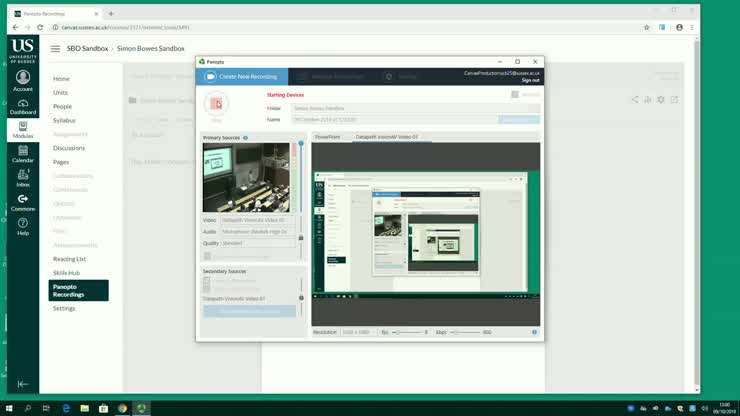The width and height of the screenshot is (740, 416).
Task: Open the Canvas Inbox icon
Action: (x=23, y=178)
